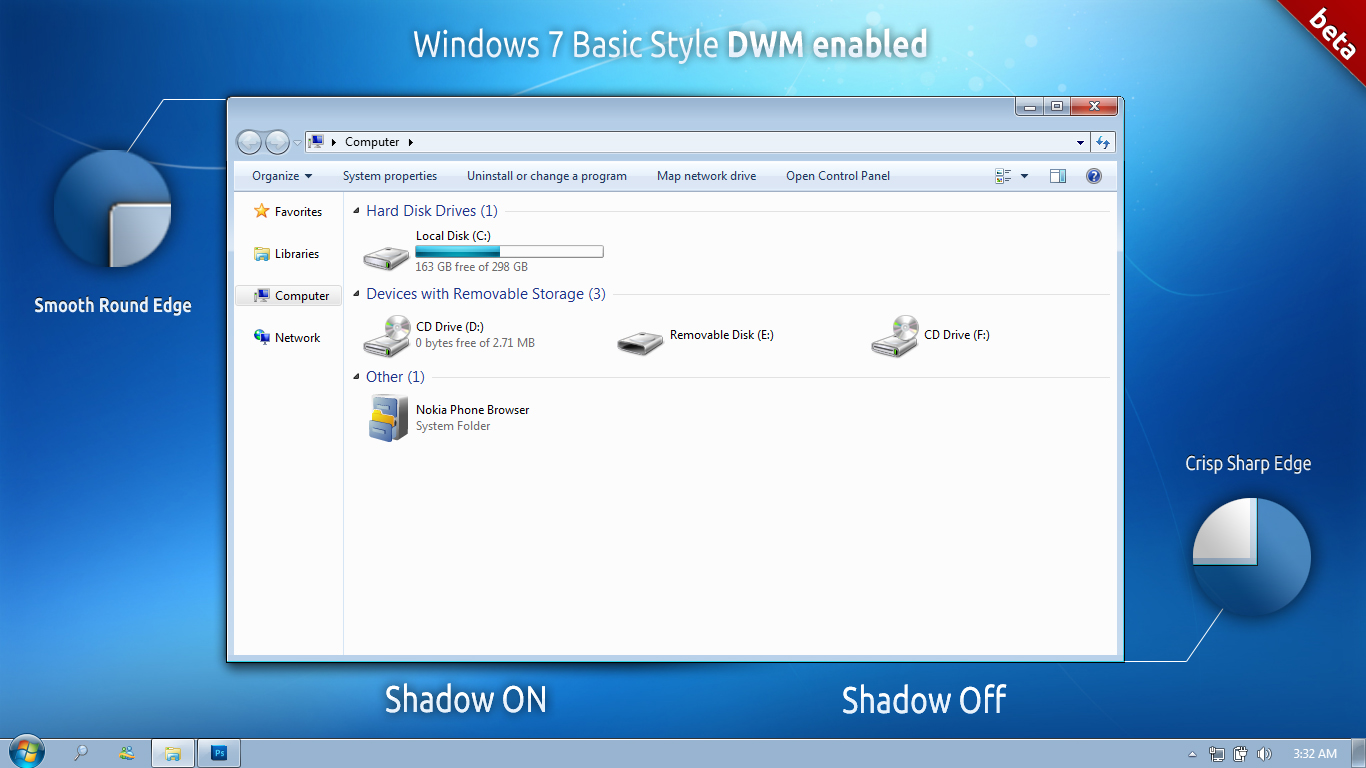
Task: Click the Local Disk (C:) drive icon
Action: pyautogui.click(x=386, y=256)
